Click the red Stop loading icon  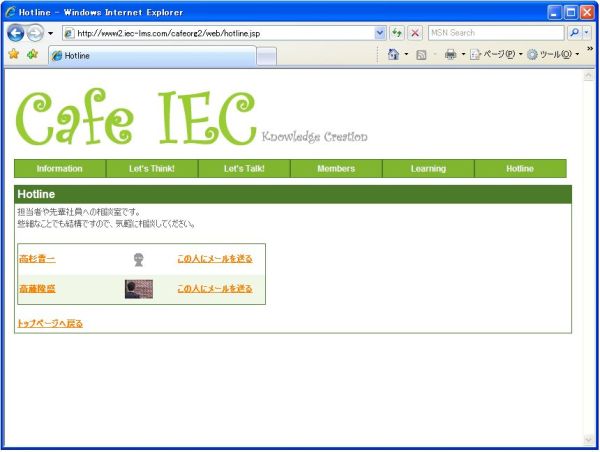click(x=415, y=33)
